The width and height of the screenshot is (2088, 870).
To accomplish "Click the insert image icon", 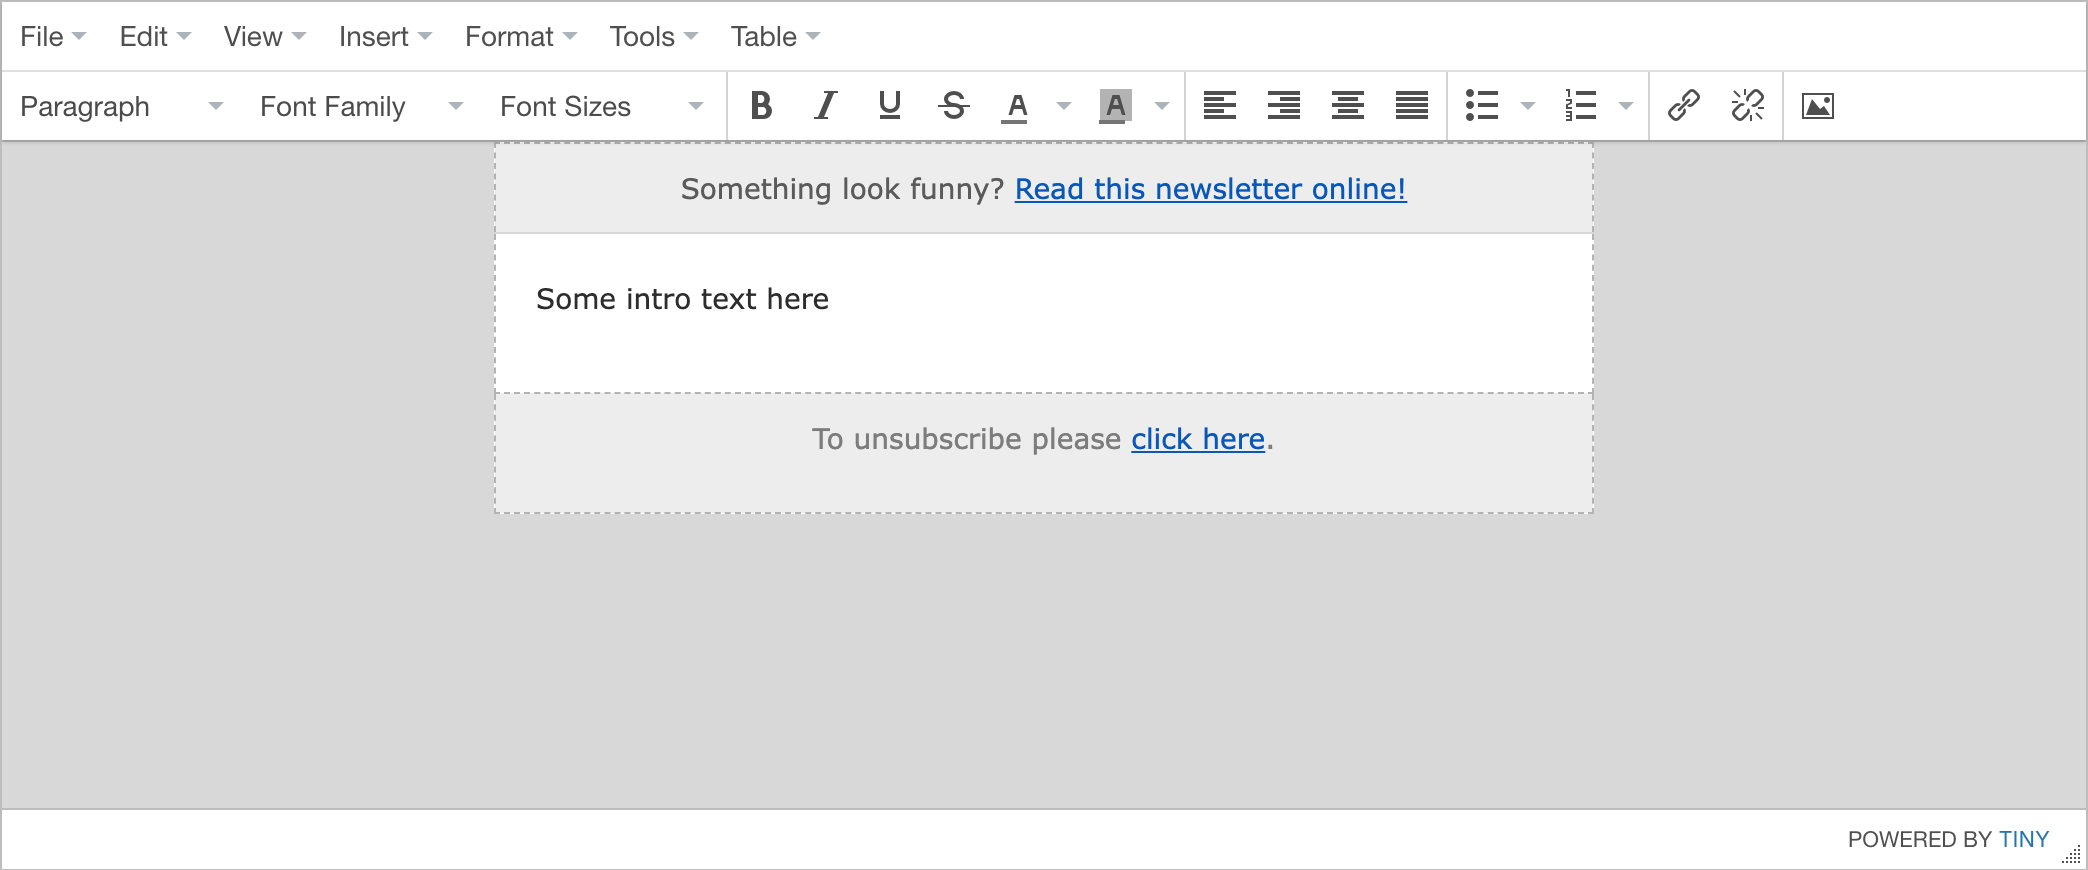I will 1817,106.
